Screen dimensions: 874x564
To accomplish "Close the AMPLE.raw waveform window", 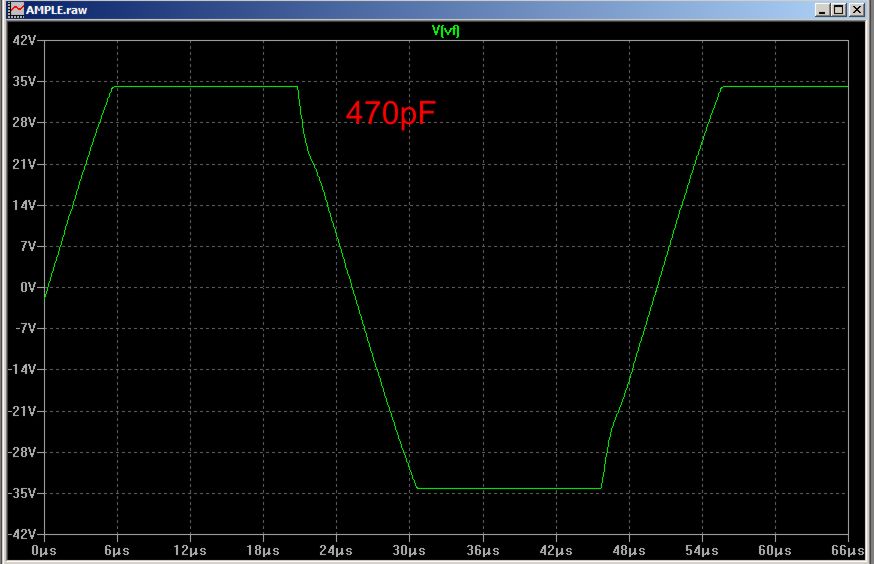I will 857,9.
